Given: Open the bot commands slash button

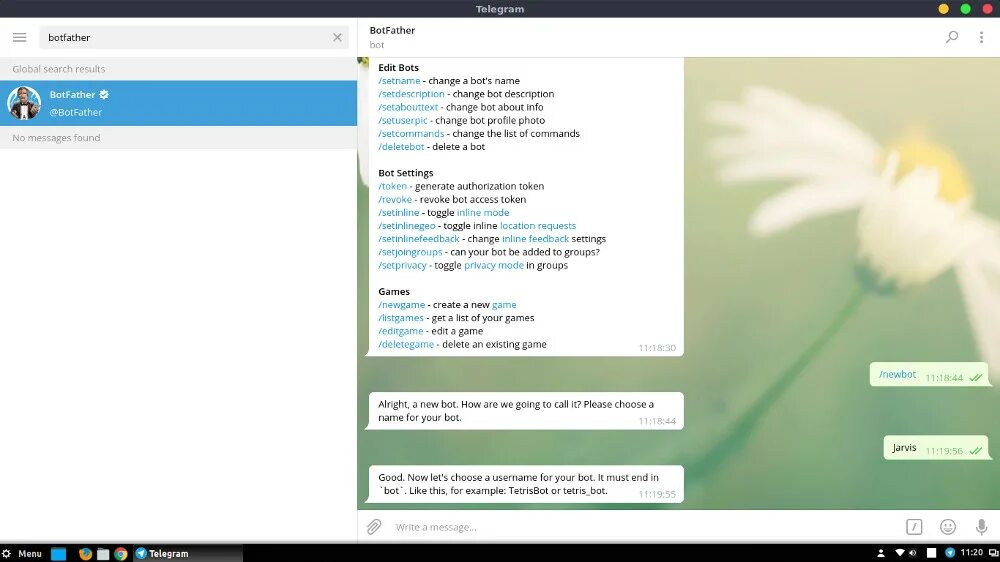Looking at the screenshot, I should [x=914, y=527].
